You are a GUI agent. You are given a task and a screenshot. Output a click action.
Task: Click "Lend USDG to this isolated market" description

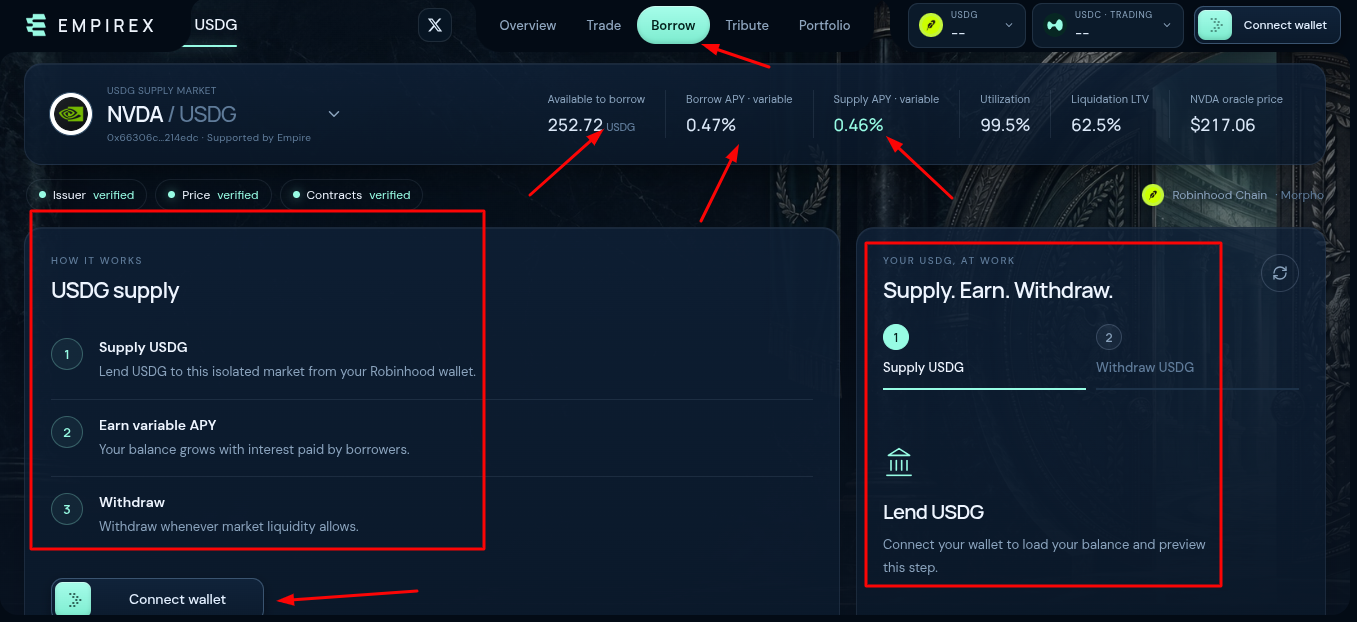click(x=287, y=371)
